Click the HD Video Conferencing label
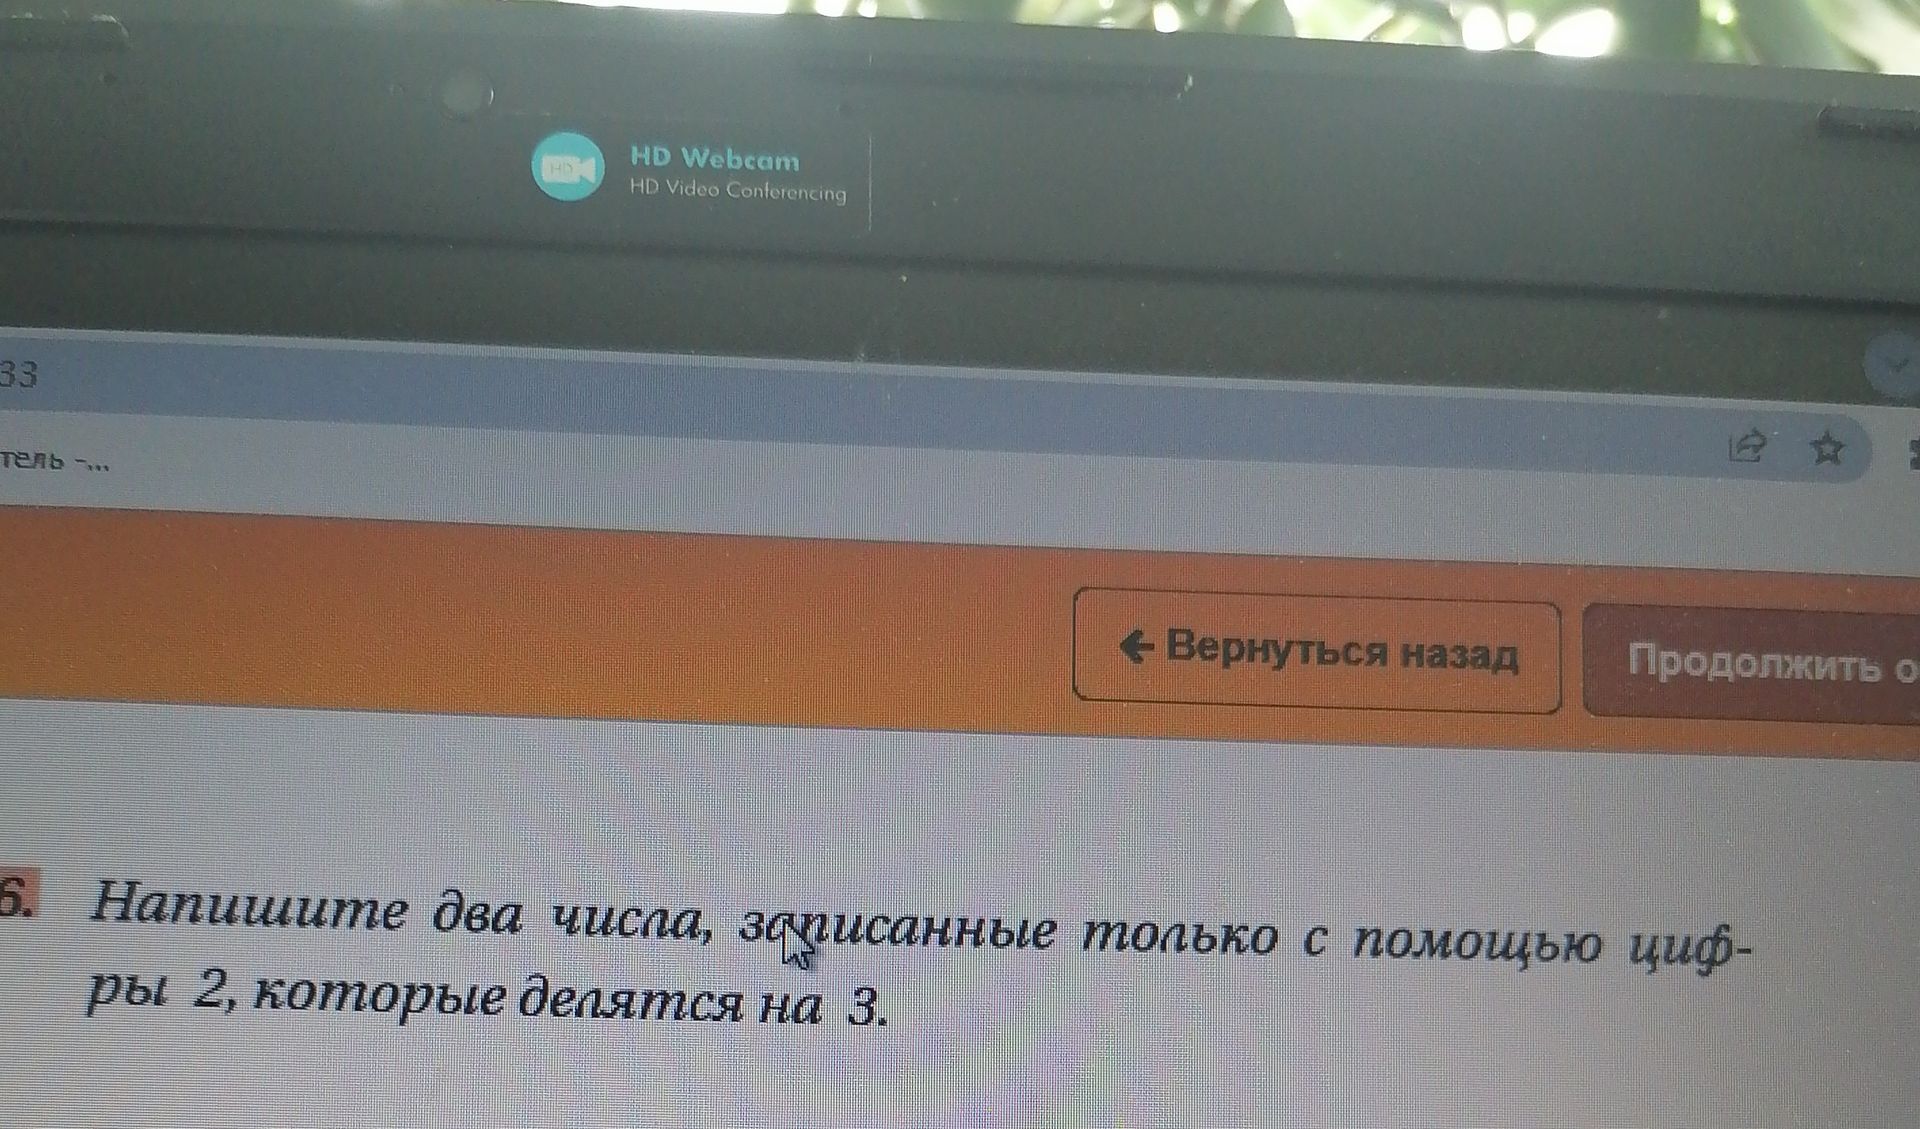 738,189
